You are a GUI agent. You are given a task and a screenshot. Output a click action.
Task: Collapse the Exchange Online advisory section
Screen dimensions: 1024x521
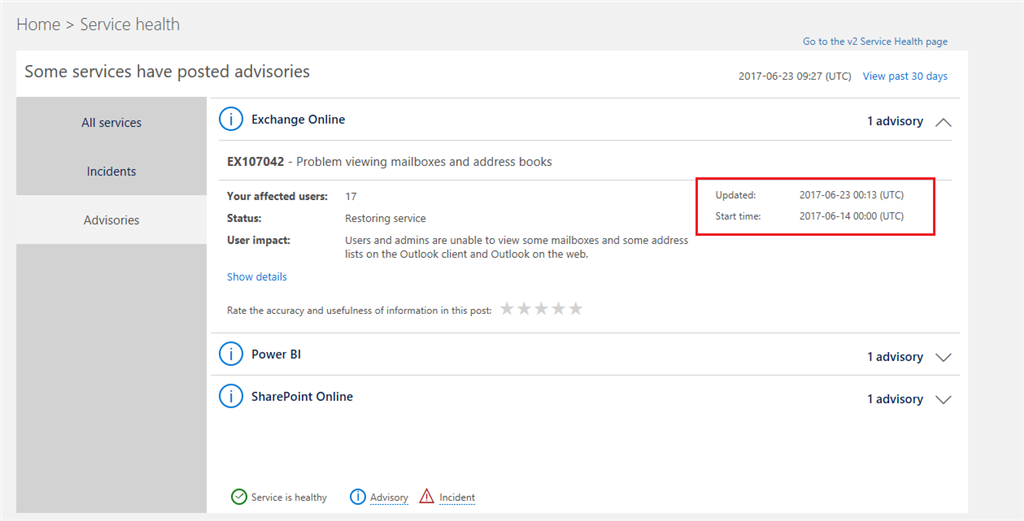[943, 121]
